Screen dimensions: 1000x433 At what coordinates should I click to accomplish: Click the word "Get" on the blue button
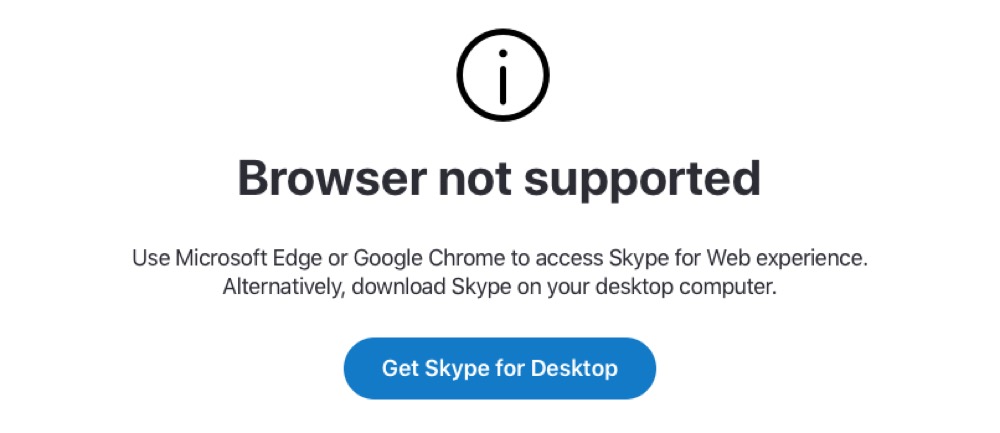(x=399, y=368)
